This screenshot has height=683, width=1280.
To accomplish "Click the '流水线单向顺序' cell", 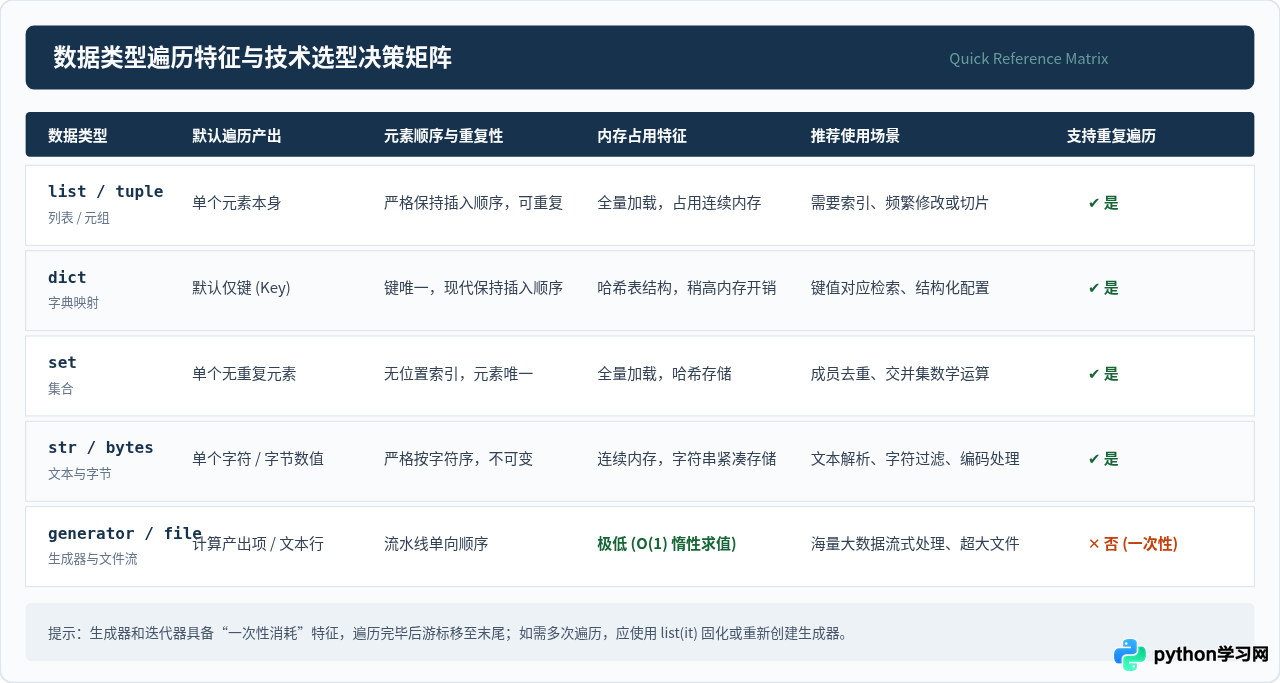I will [x=436, y=544].
